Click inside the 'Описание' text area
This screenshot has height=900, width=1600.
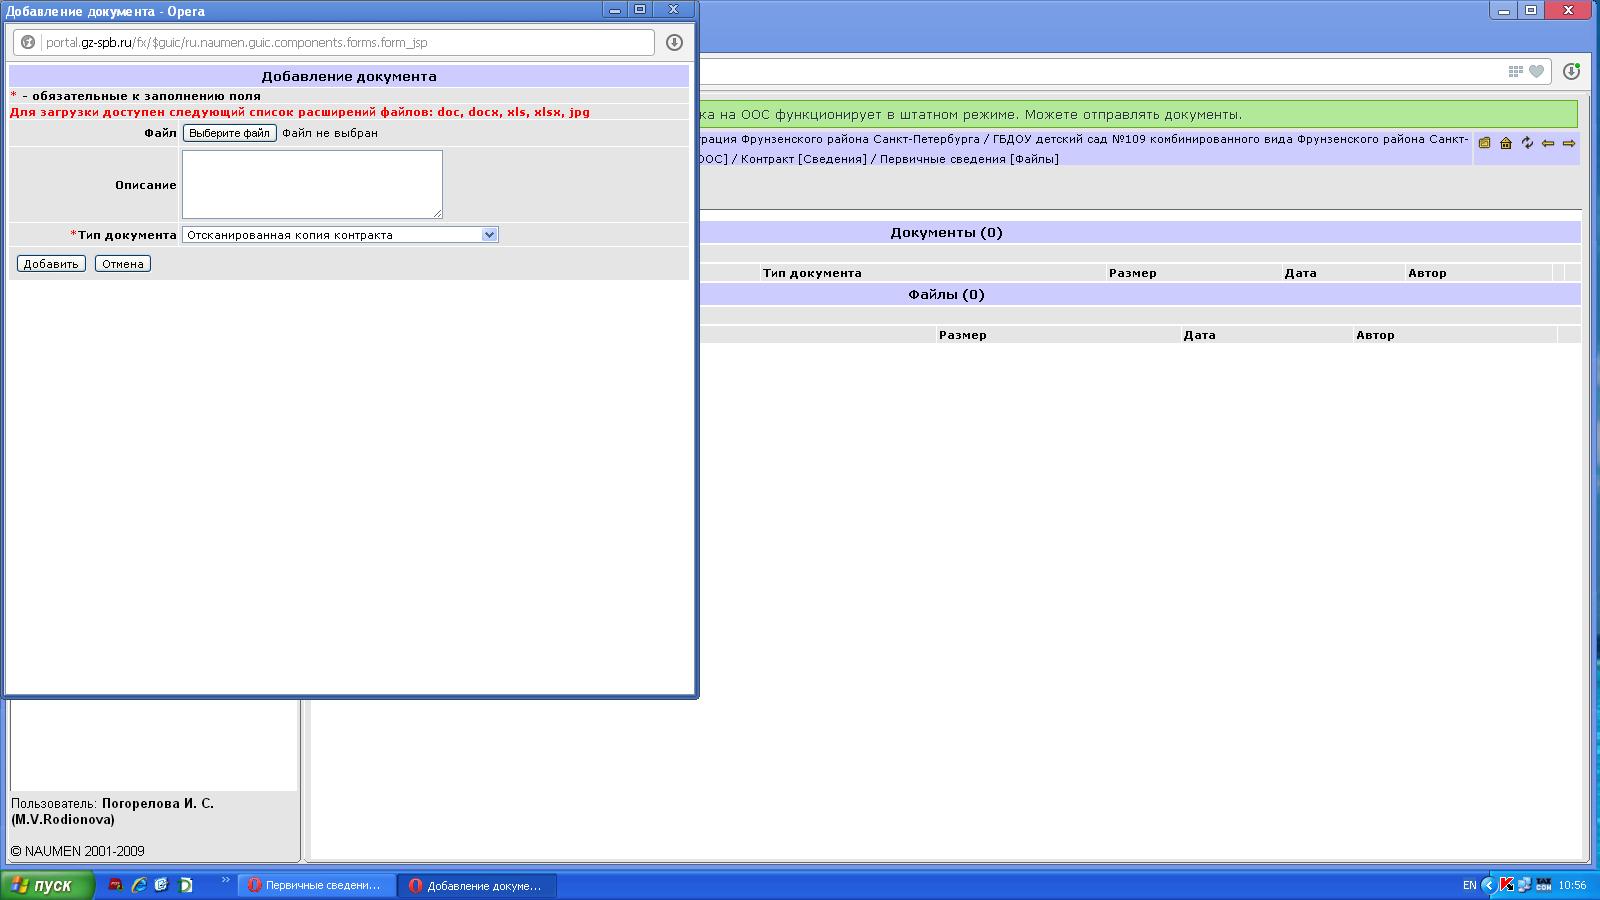(x=312, y=184)
